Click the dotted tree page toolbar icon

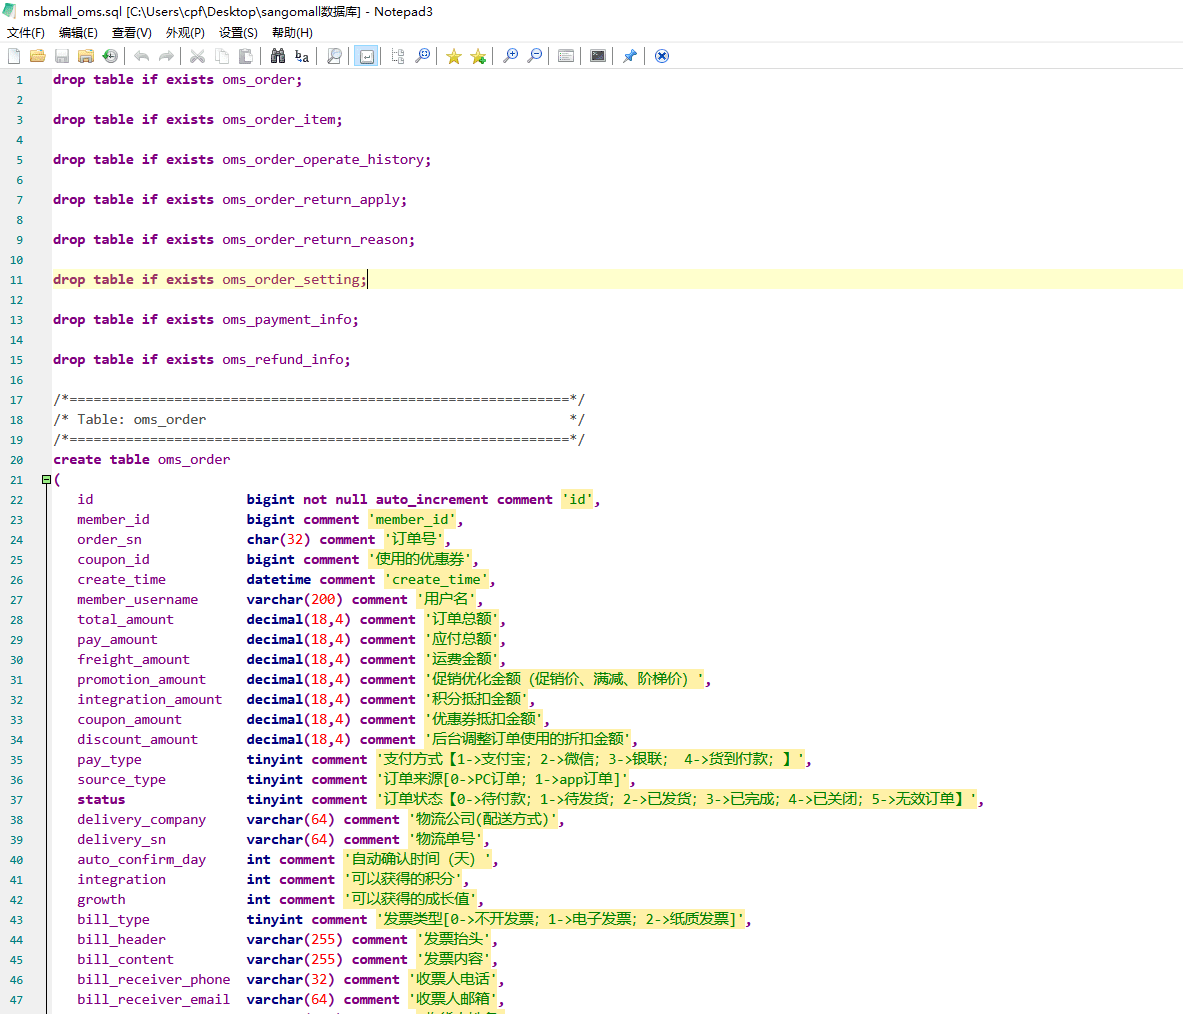pos(398,56)
